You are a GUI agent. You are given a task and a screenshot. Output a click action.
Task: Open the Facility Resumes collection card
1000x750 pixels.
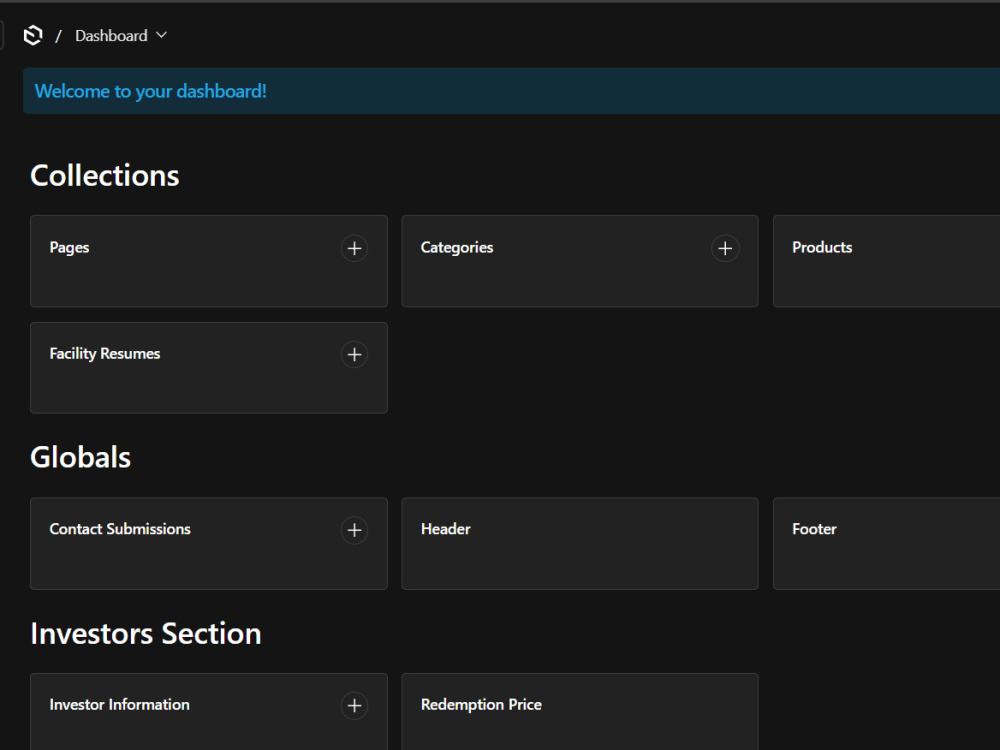[x=209, y=368]
